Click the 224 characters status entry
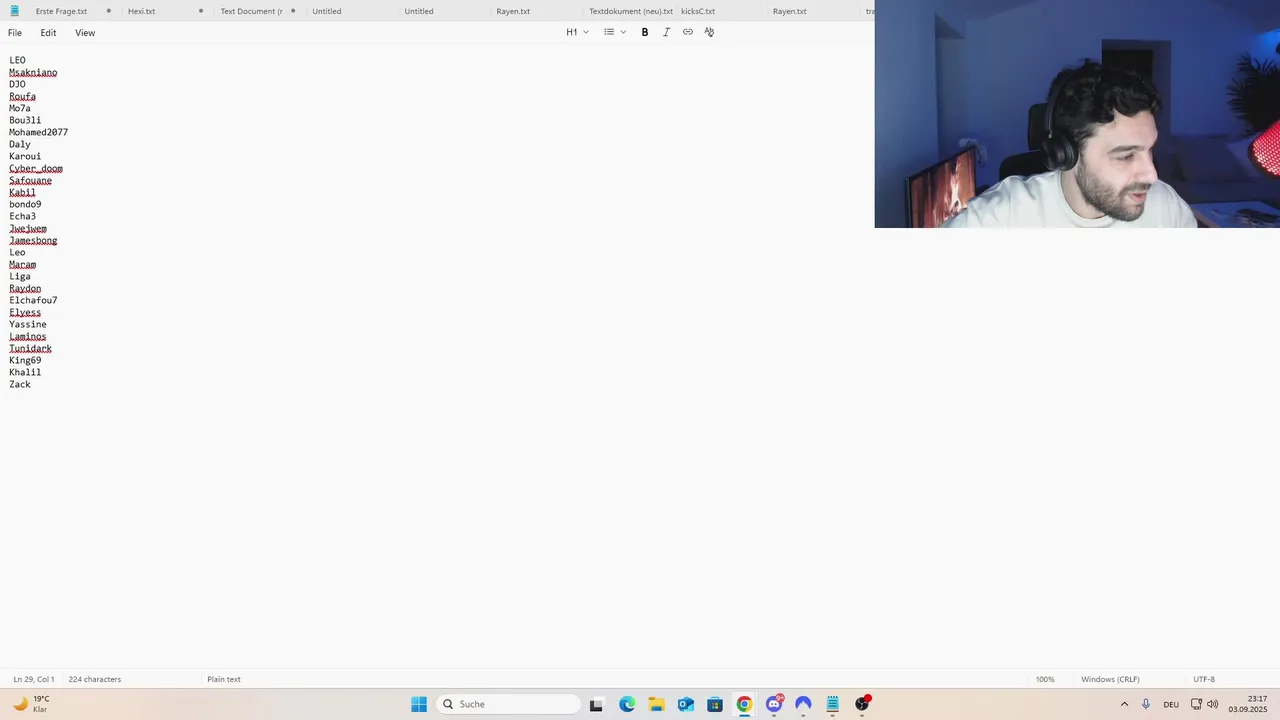 tap(95, 679)
